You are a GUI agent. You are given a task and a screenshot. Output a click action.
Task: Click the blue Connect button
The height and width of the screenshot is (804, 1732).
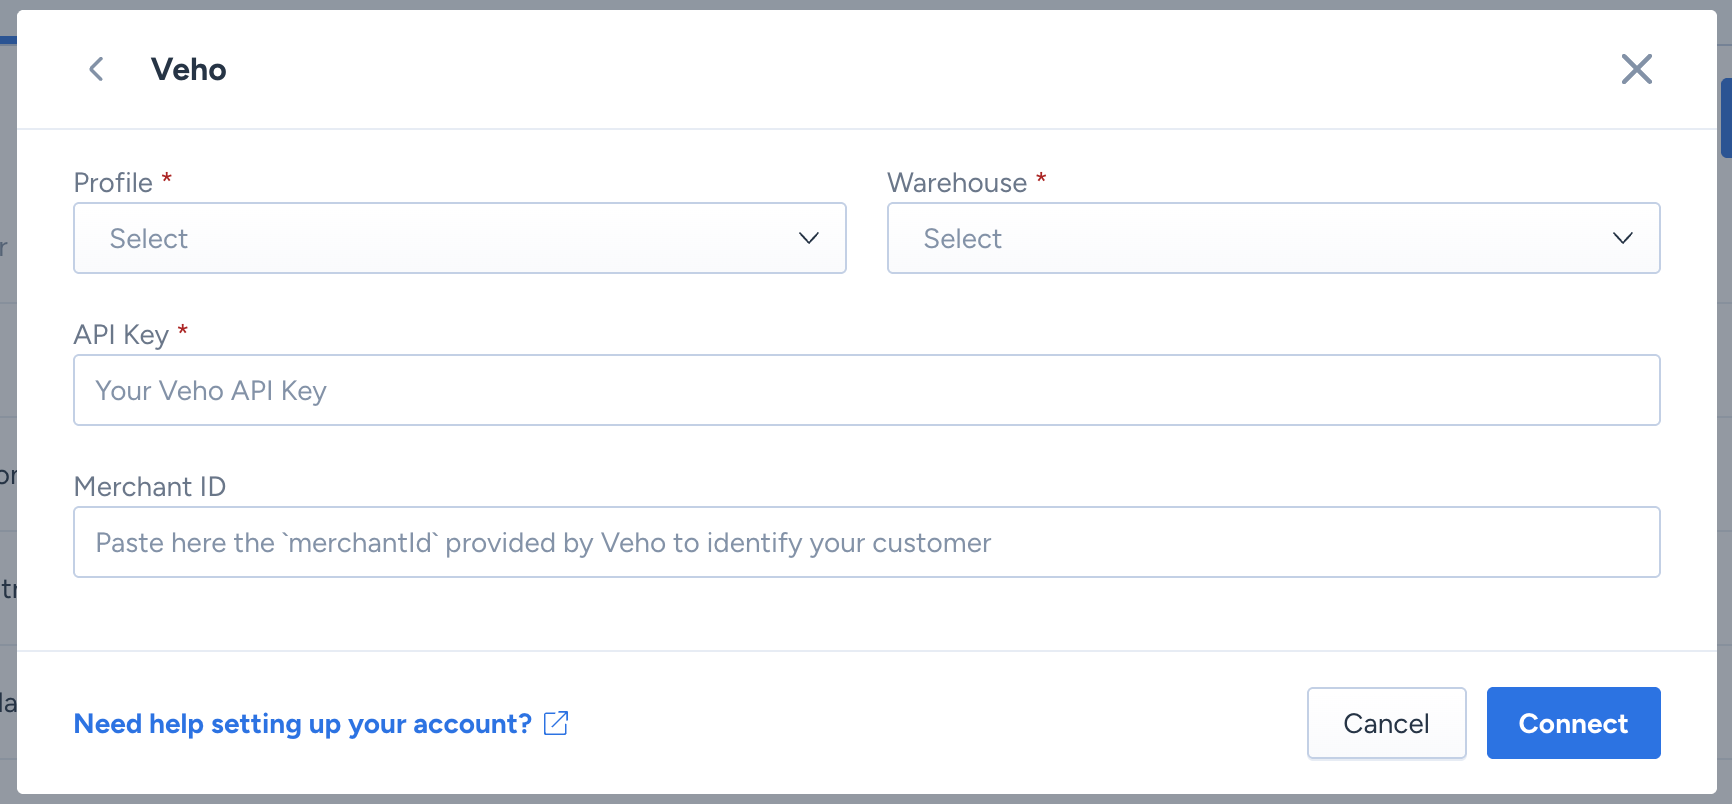coord(1573,723)
